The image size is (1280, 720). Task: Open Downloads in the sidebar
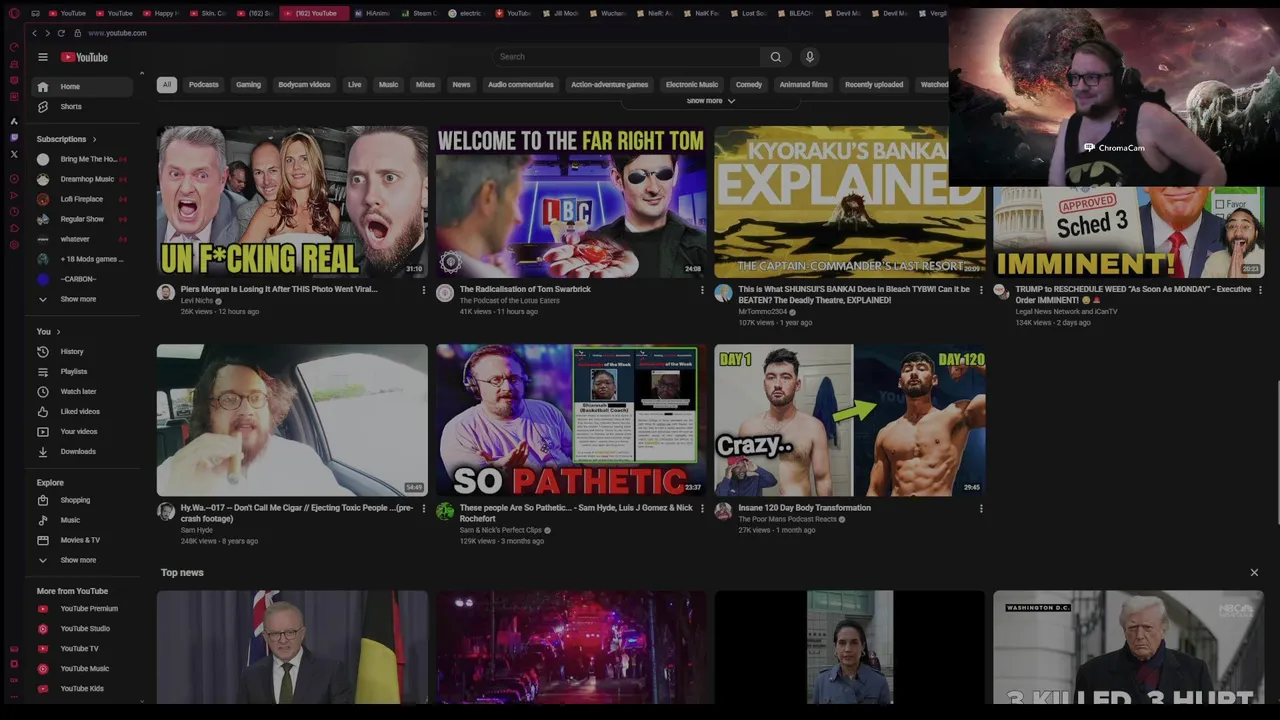tap(82, 452)
